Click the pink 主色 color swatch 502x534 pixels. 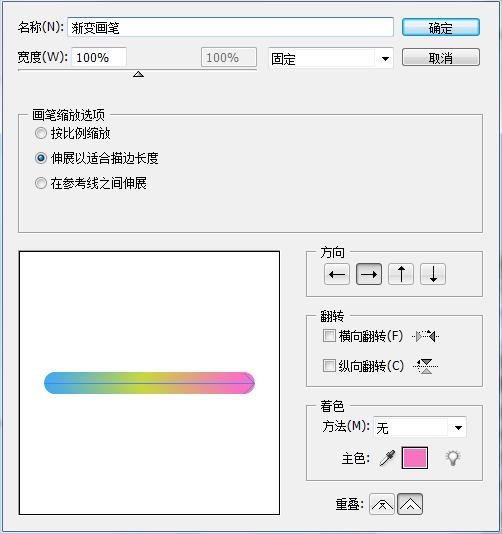click(x=415, y=458)
